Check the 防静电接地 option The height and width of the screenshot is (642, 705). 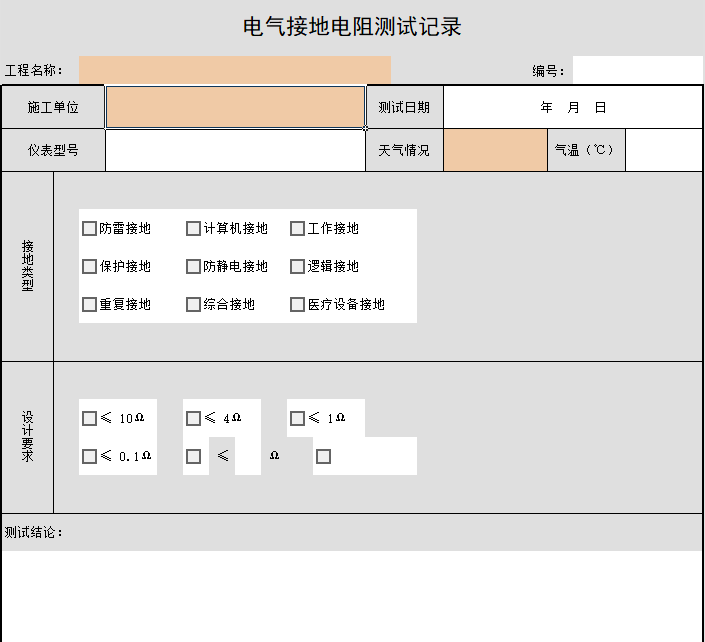193,267
